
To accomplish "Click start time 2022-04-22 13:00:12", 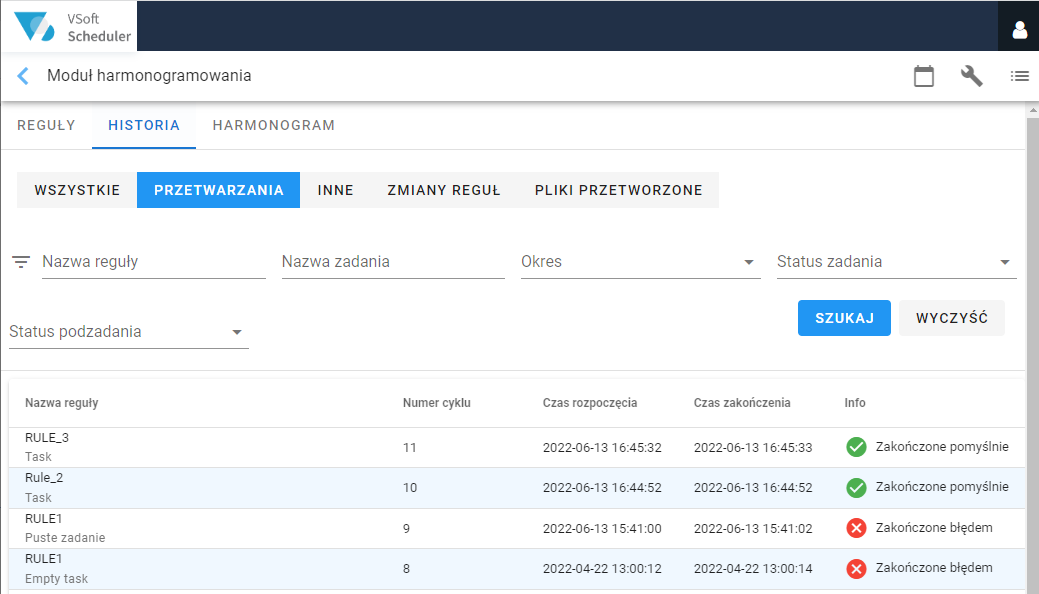I will pos(602,569).
